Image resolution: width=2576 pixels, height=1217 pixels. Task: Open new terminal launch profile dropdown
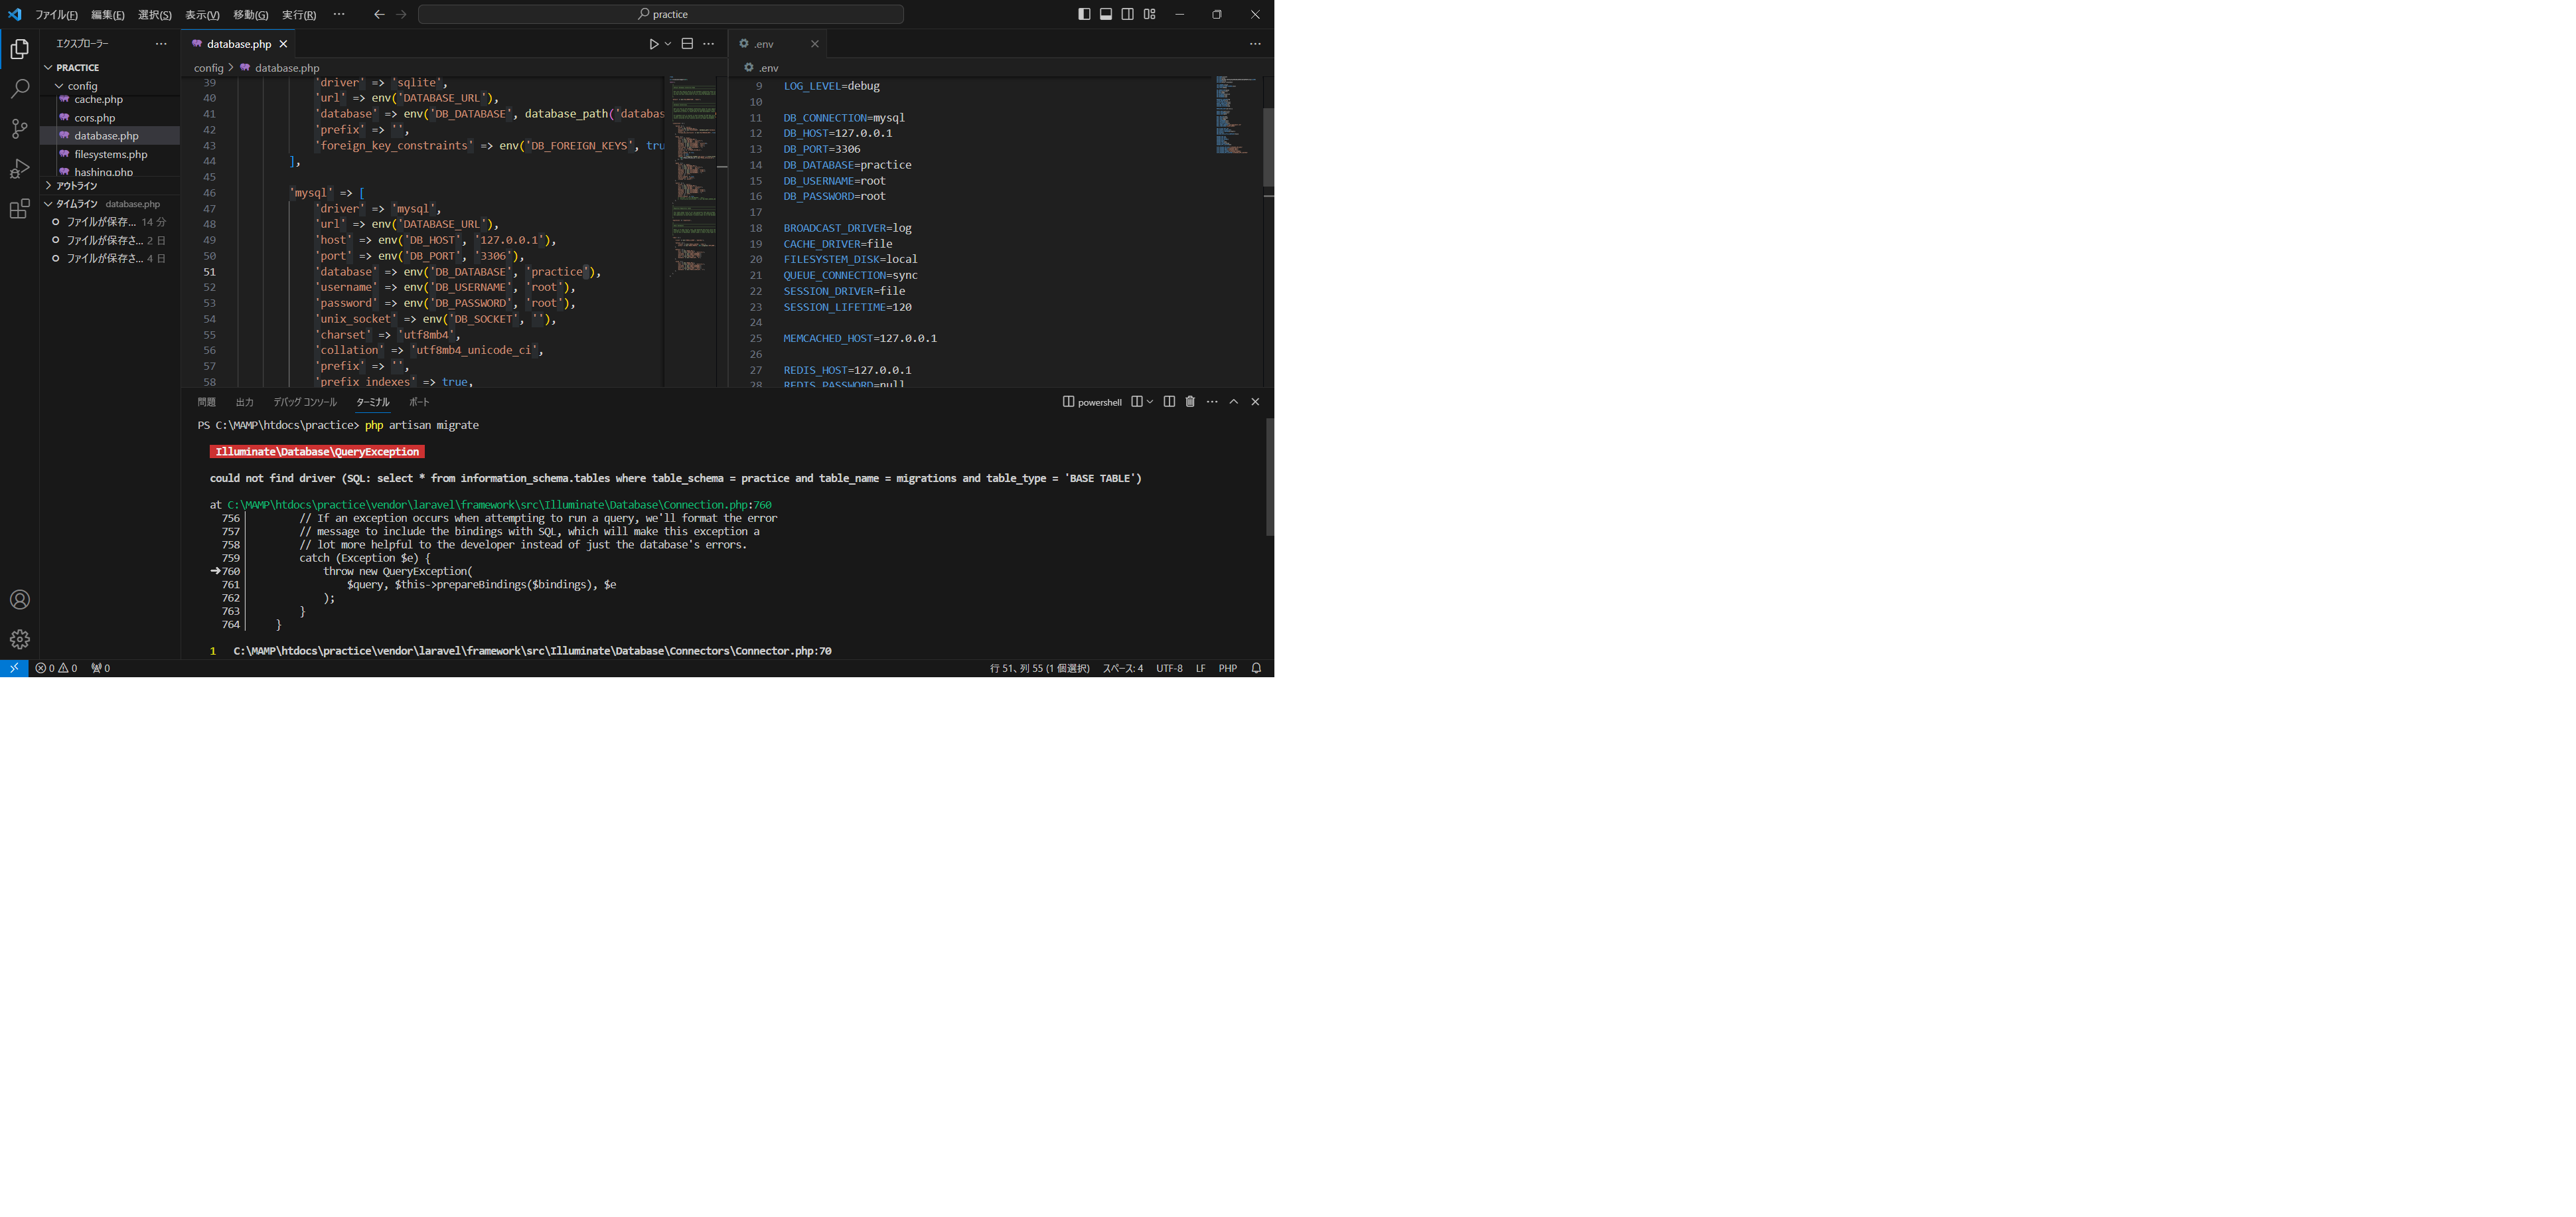pyautogui.click(x=1150, y=402)
